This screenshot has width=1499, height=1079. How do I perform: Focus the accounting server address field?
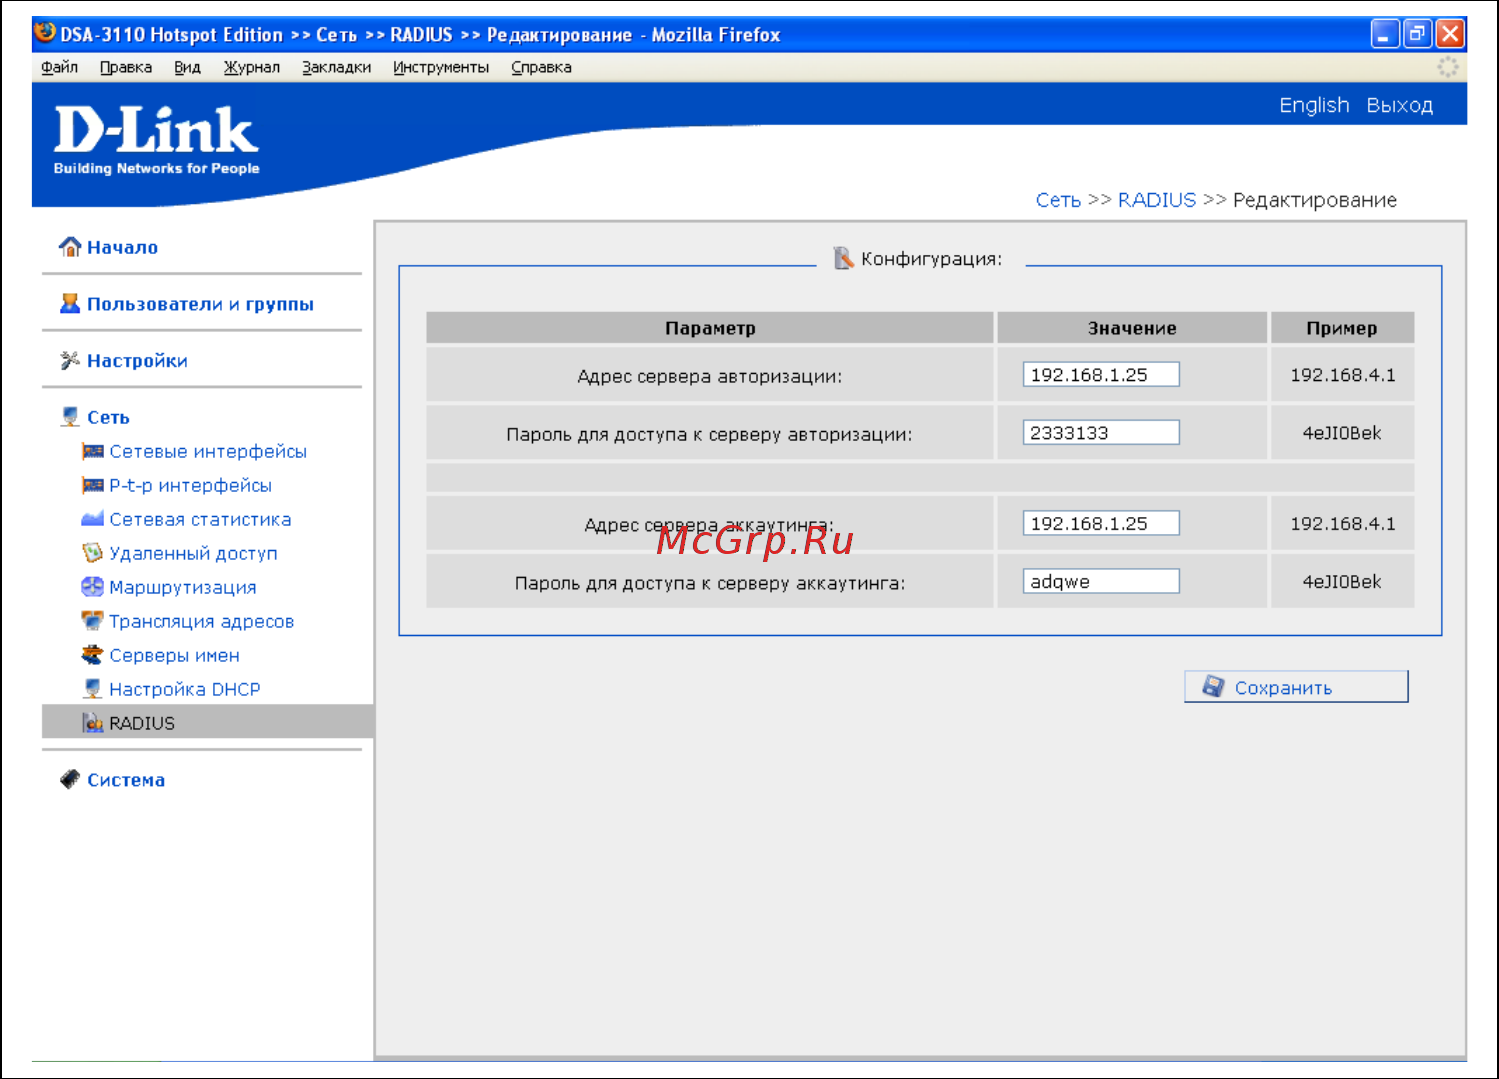(x=1101, y=523)
